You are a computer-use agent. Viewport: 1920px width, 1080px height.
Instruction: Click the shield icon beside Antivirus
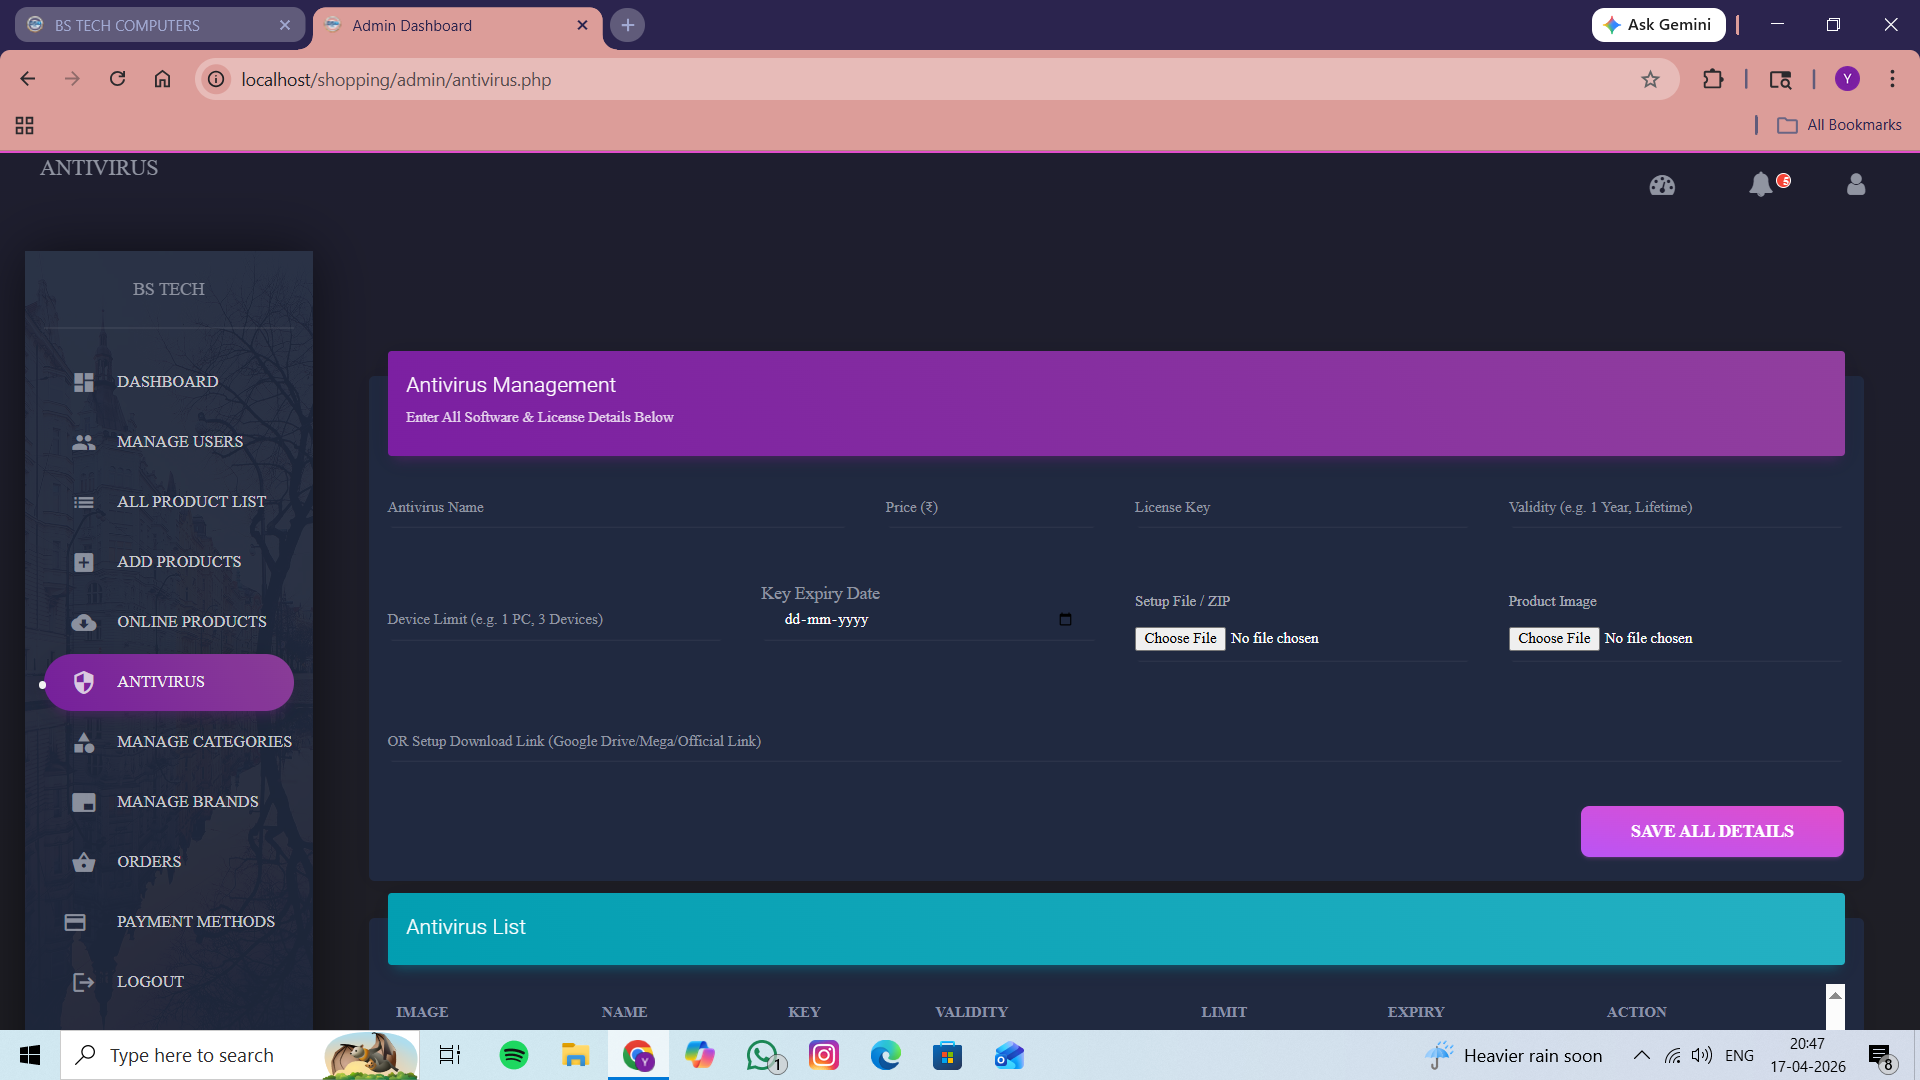click(x=84, y=682)
